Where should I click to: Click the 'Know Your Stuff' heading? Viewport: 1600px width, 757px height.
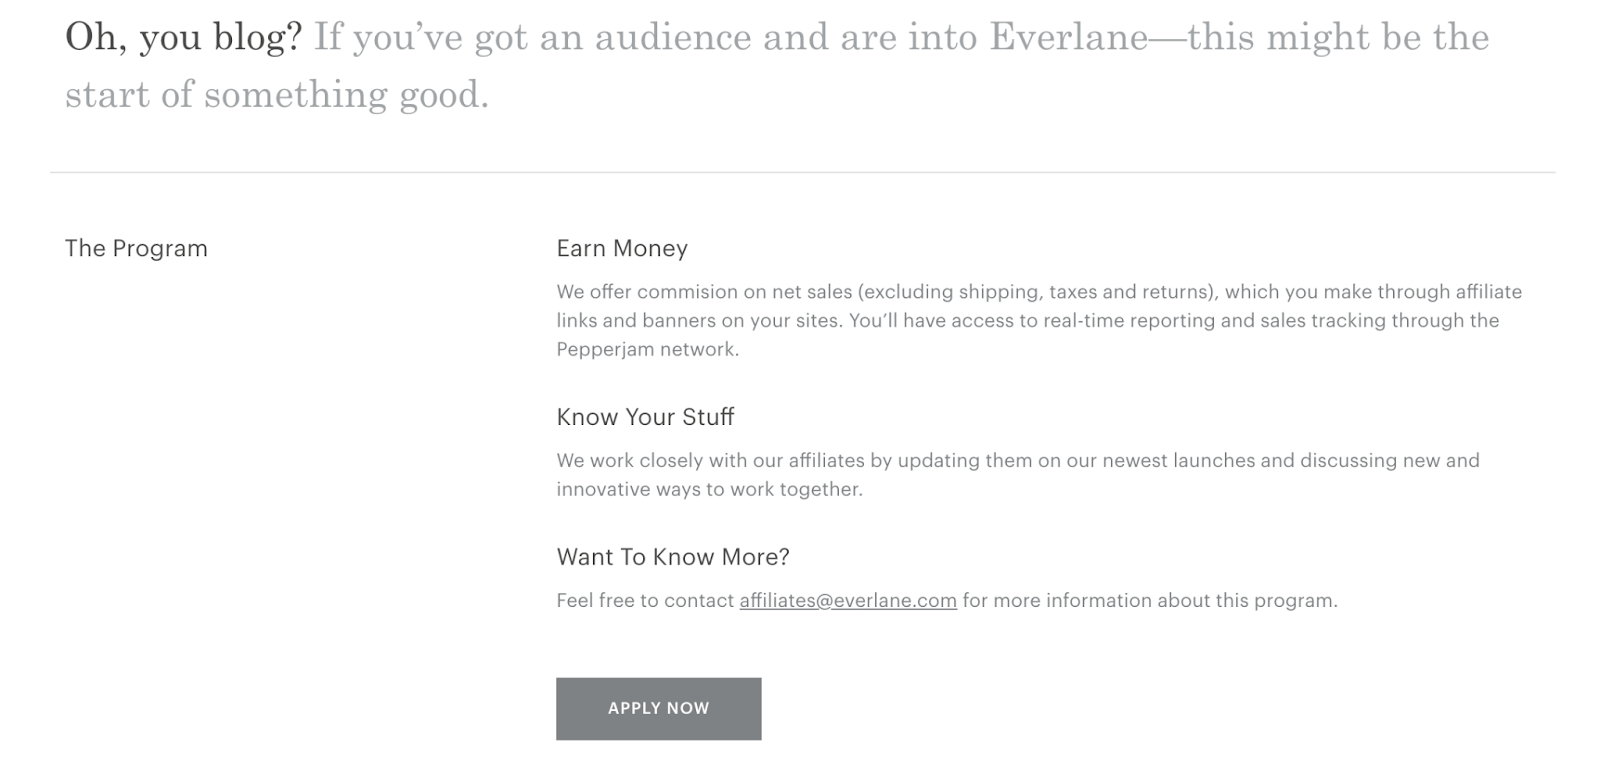645,417
